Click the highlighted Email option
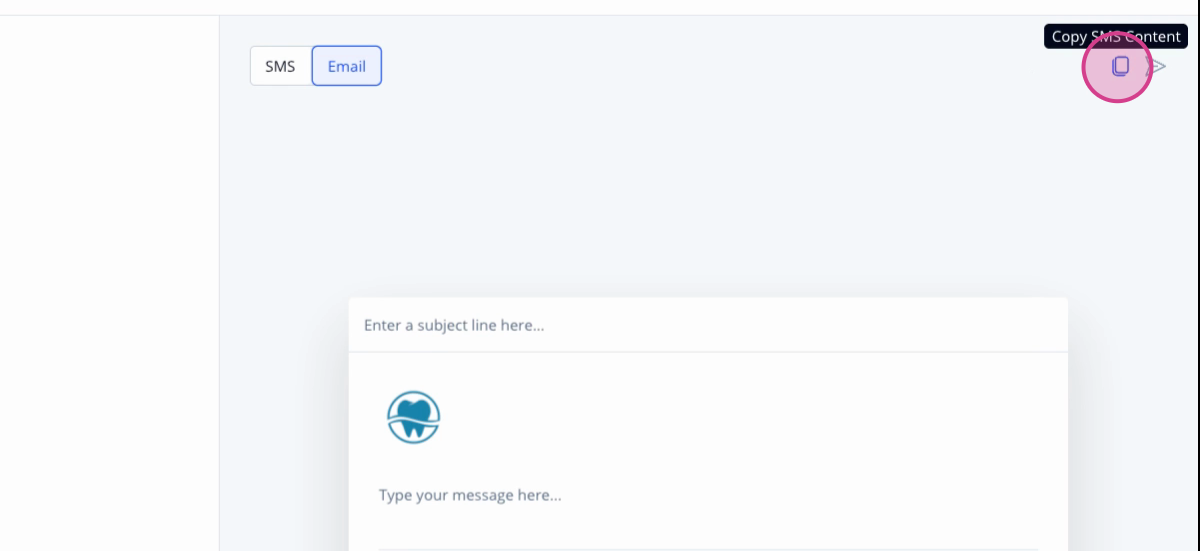The width and height of the screenshot is (1200, 551). pos(347,66)
